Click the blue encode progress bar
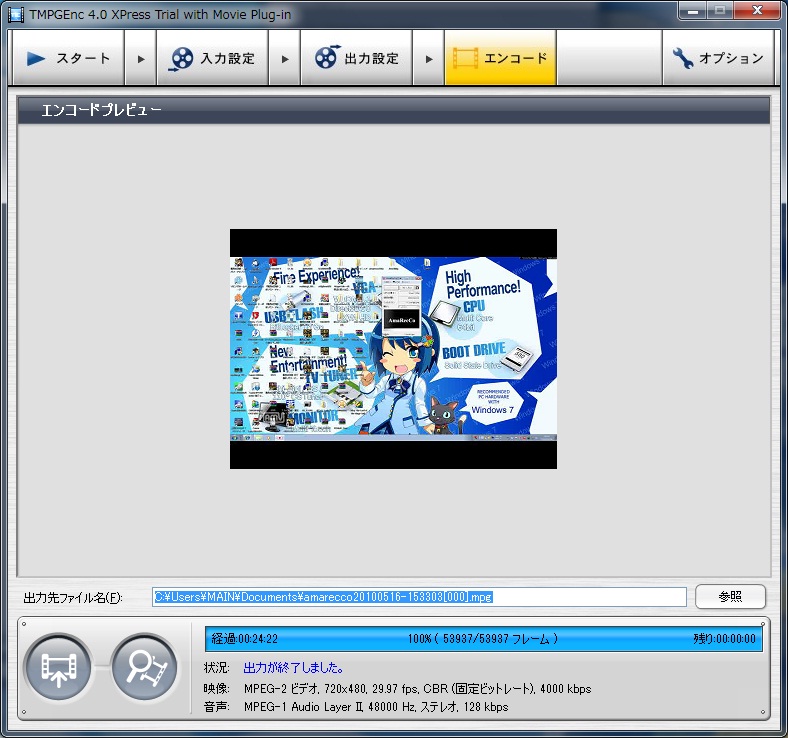The width and height of the screenshot is (788, 738). [483, 639]
